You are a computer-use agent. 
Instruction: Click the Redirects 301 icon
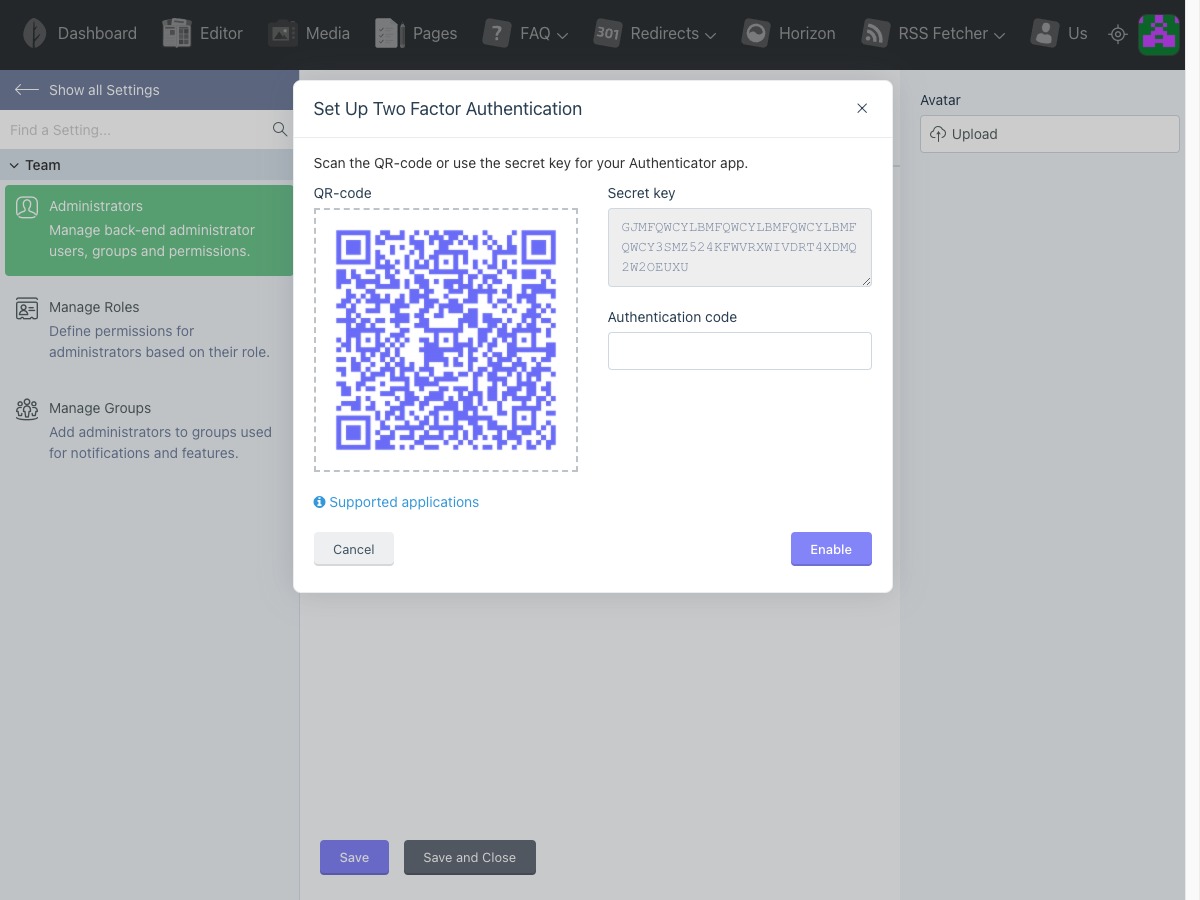coord(608,33)
